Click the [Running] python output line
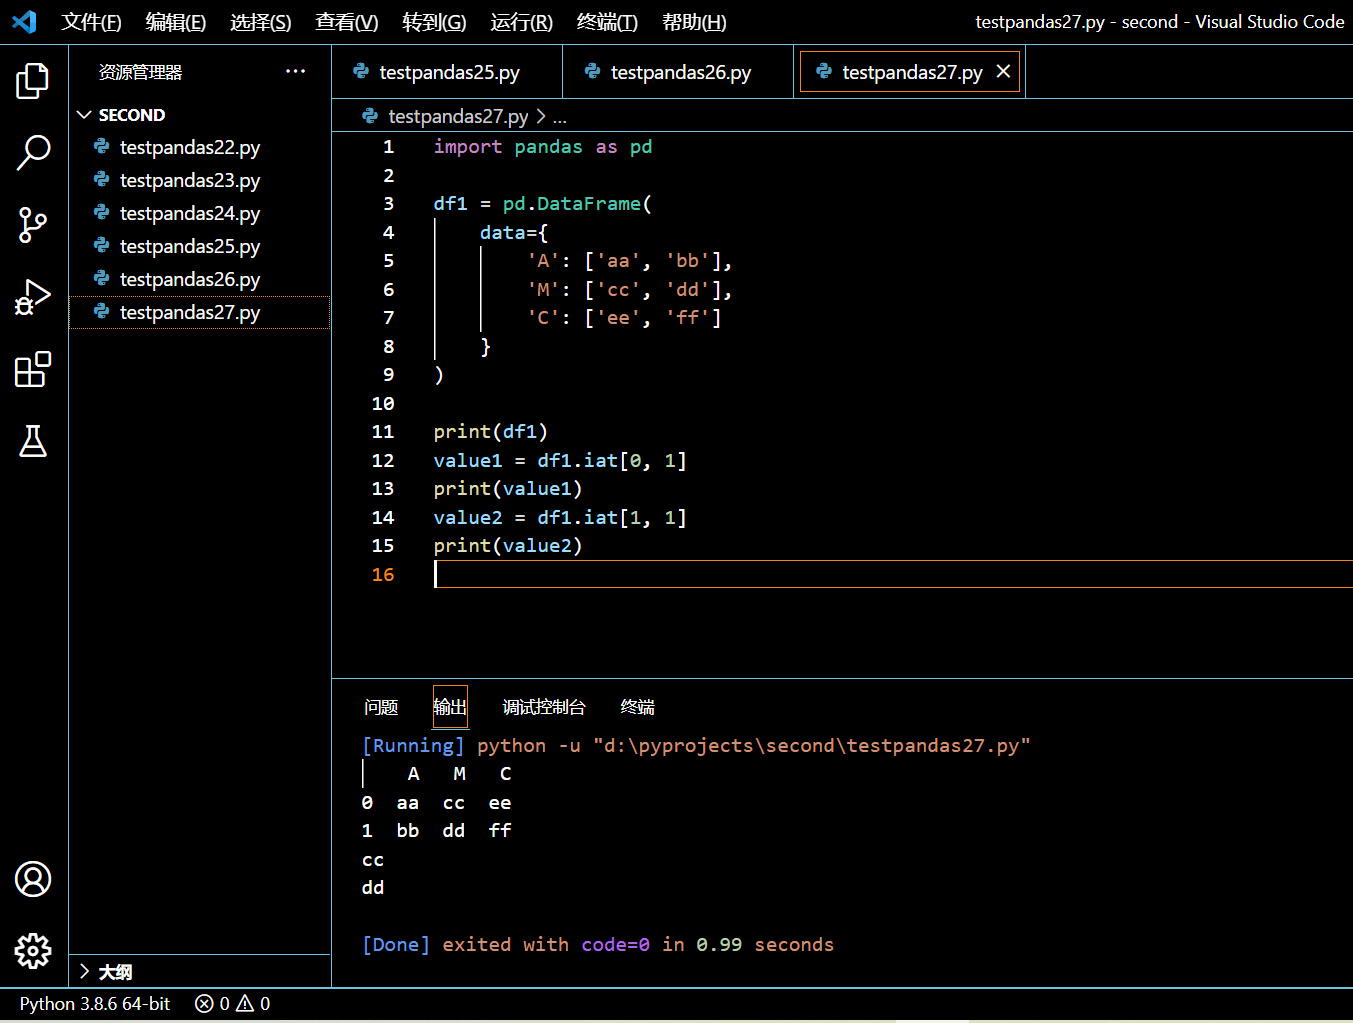Screen dimensions: 1353x1023 click(696, 745)
